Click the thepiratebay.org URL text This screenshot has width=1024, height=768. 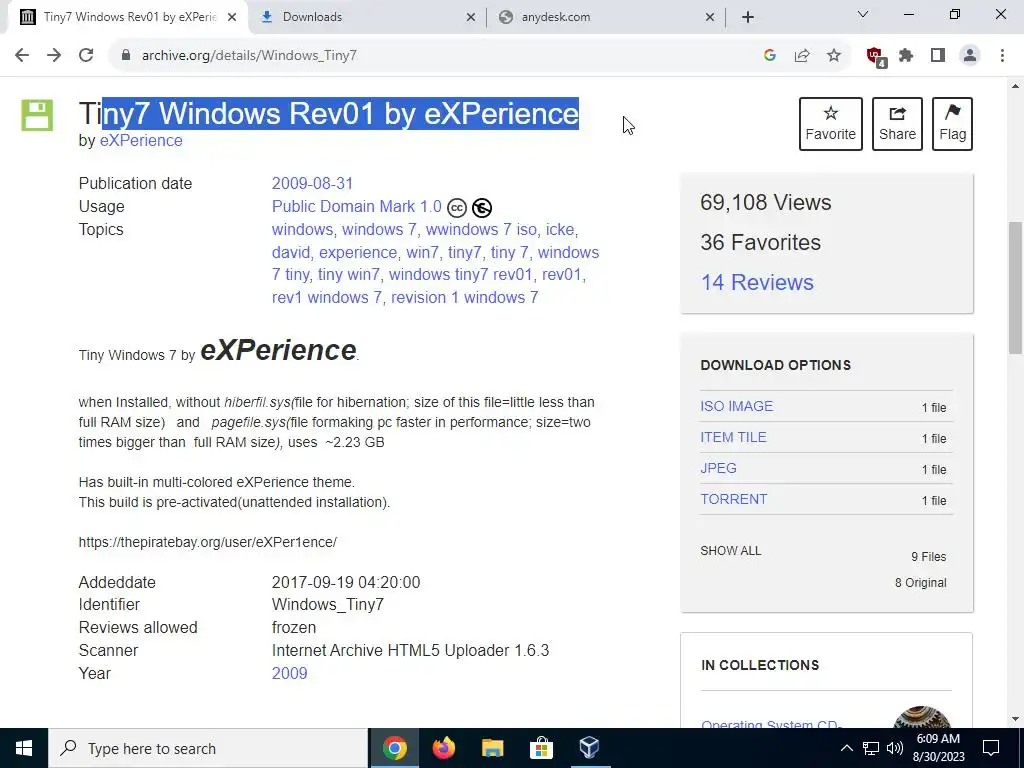point(208,542)
